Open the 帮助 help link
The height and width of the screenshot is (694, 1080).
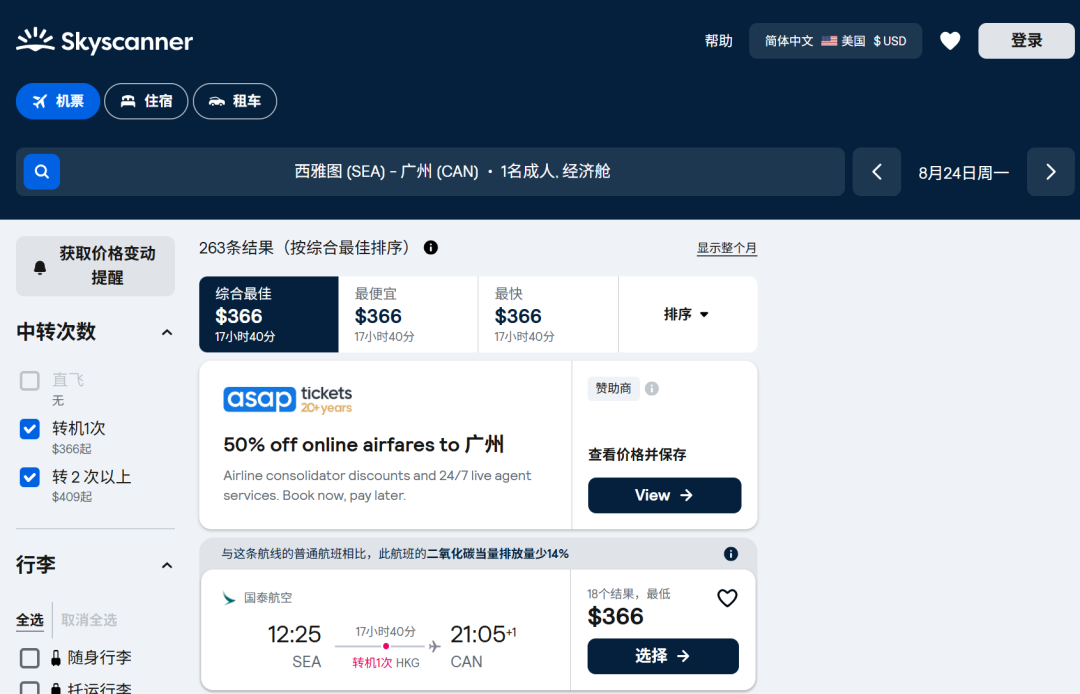point(718,41)
